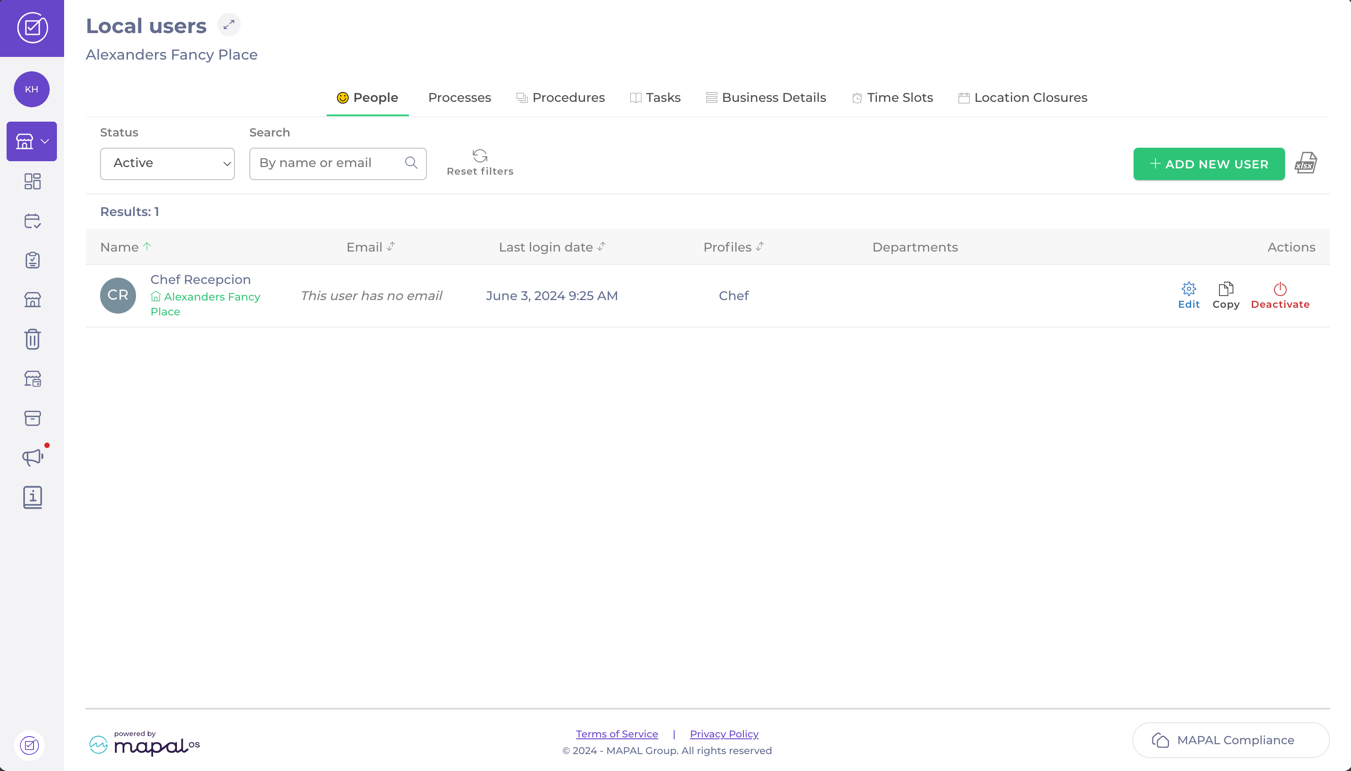This screenshot has height=771, width=1351.
Task: Switch to the Processes tab
Action: 459,98
